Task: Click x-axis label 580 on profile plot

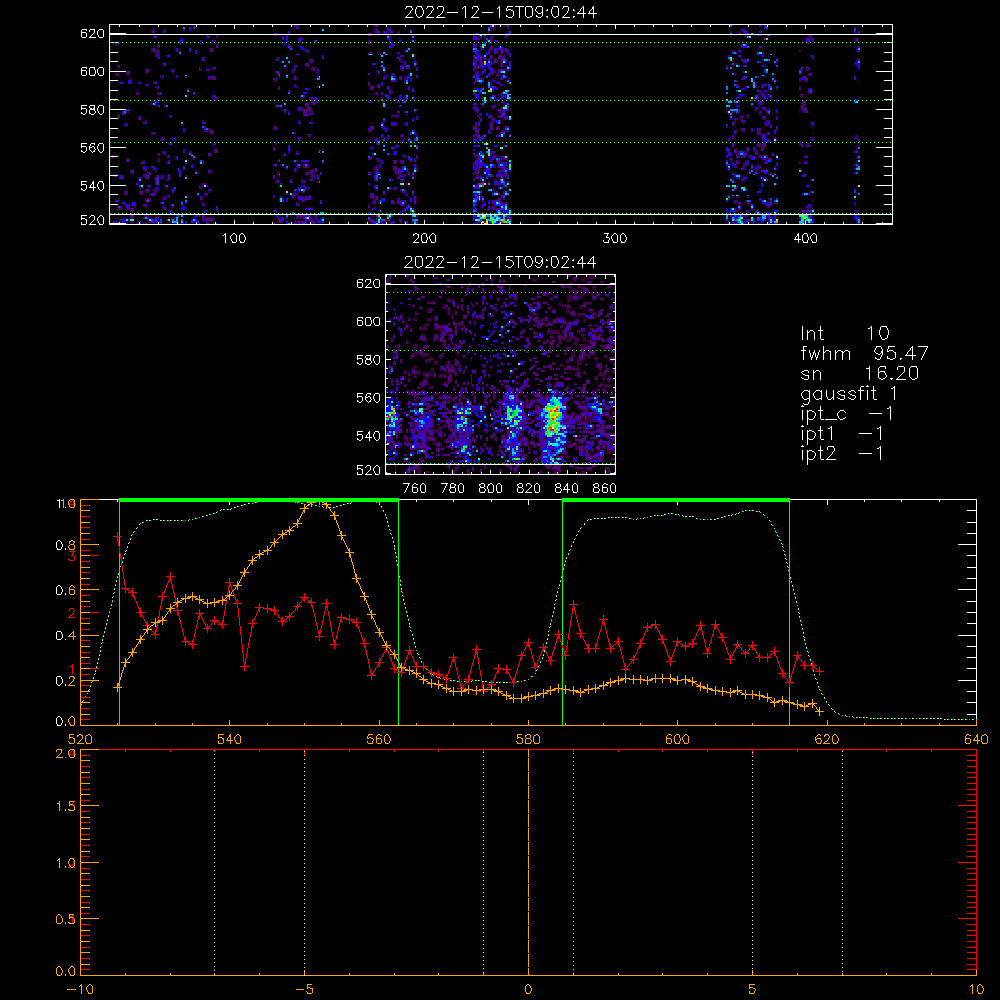Action: (528, 739)
